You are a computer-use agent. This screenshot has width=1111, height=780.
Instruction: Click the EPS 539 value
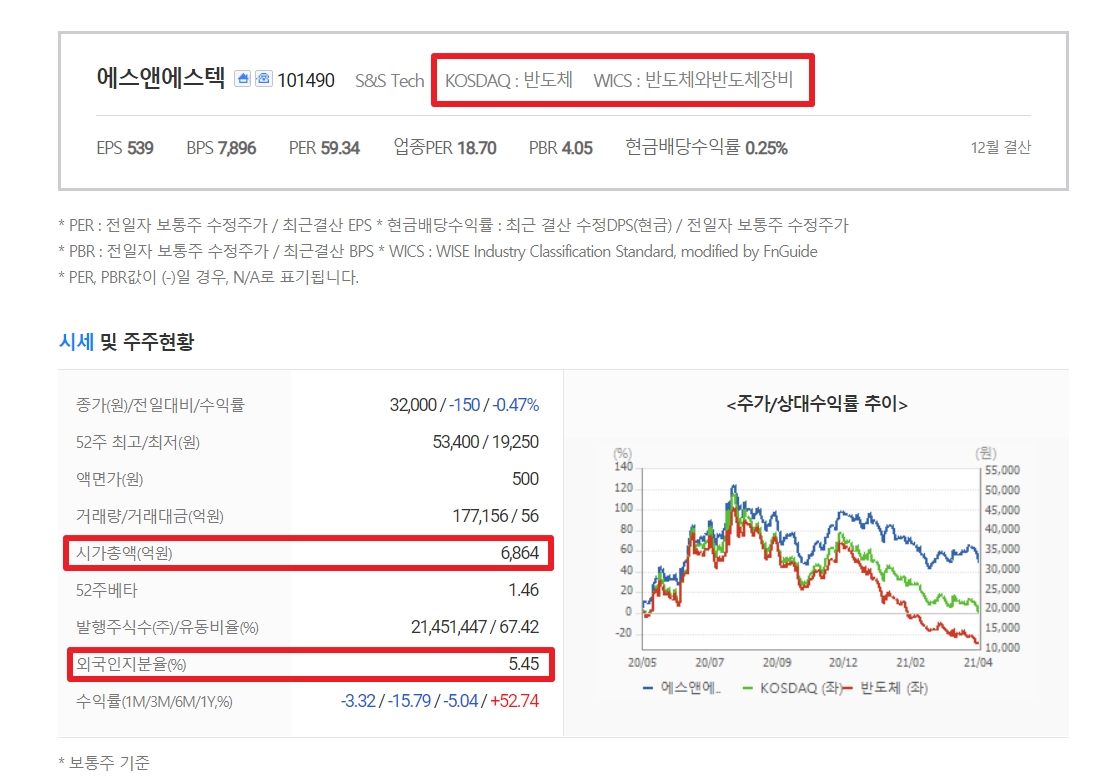pos(125,148)
